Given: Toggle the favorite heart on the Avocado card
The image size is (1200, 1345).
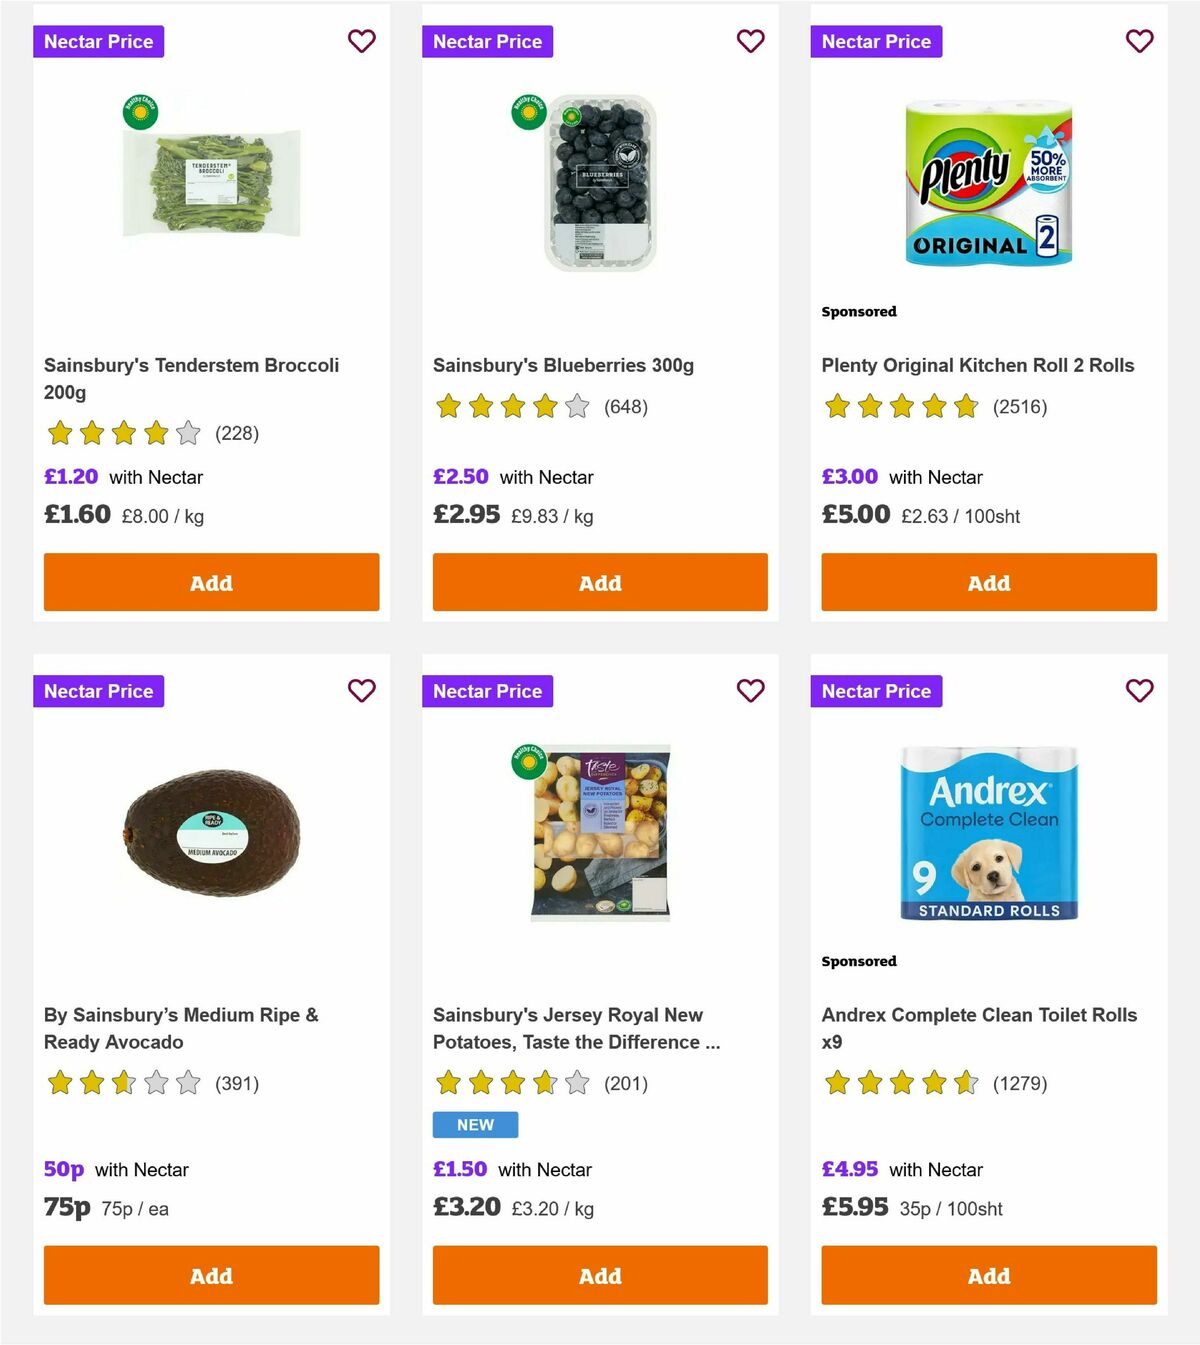Looking at the screenshot, I should (x=361, y=690).
